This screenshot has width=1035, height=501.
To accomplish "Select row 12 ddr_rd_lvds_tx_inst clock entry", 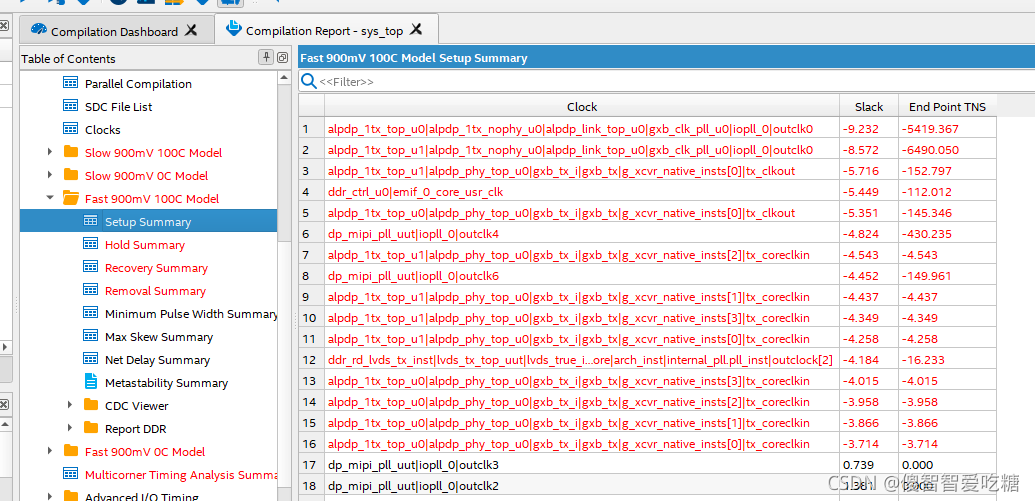I will (x=582, y=360).
